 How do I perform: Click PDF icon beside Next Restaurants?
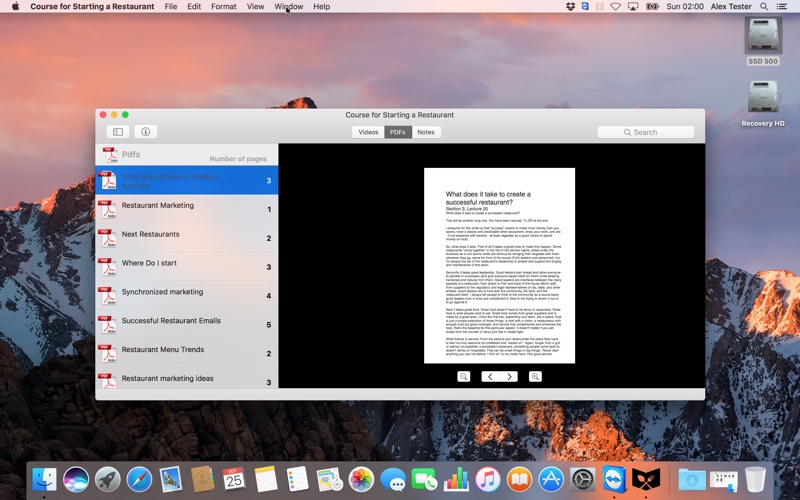click(x=107, y=238)
